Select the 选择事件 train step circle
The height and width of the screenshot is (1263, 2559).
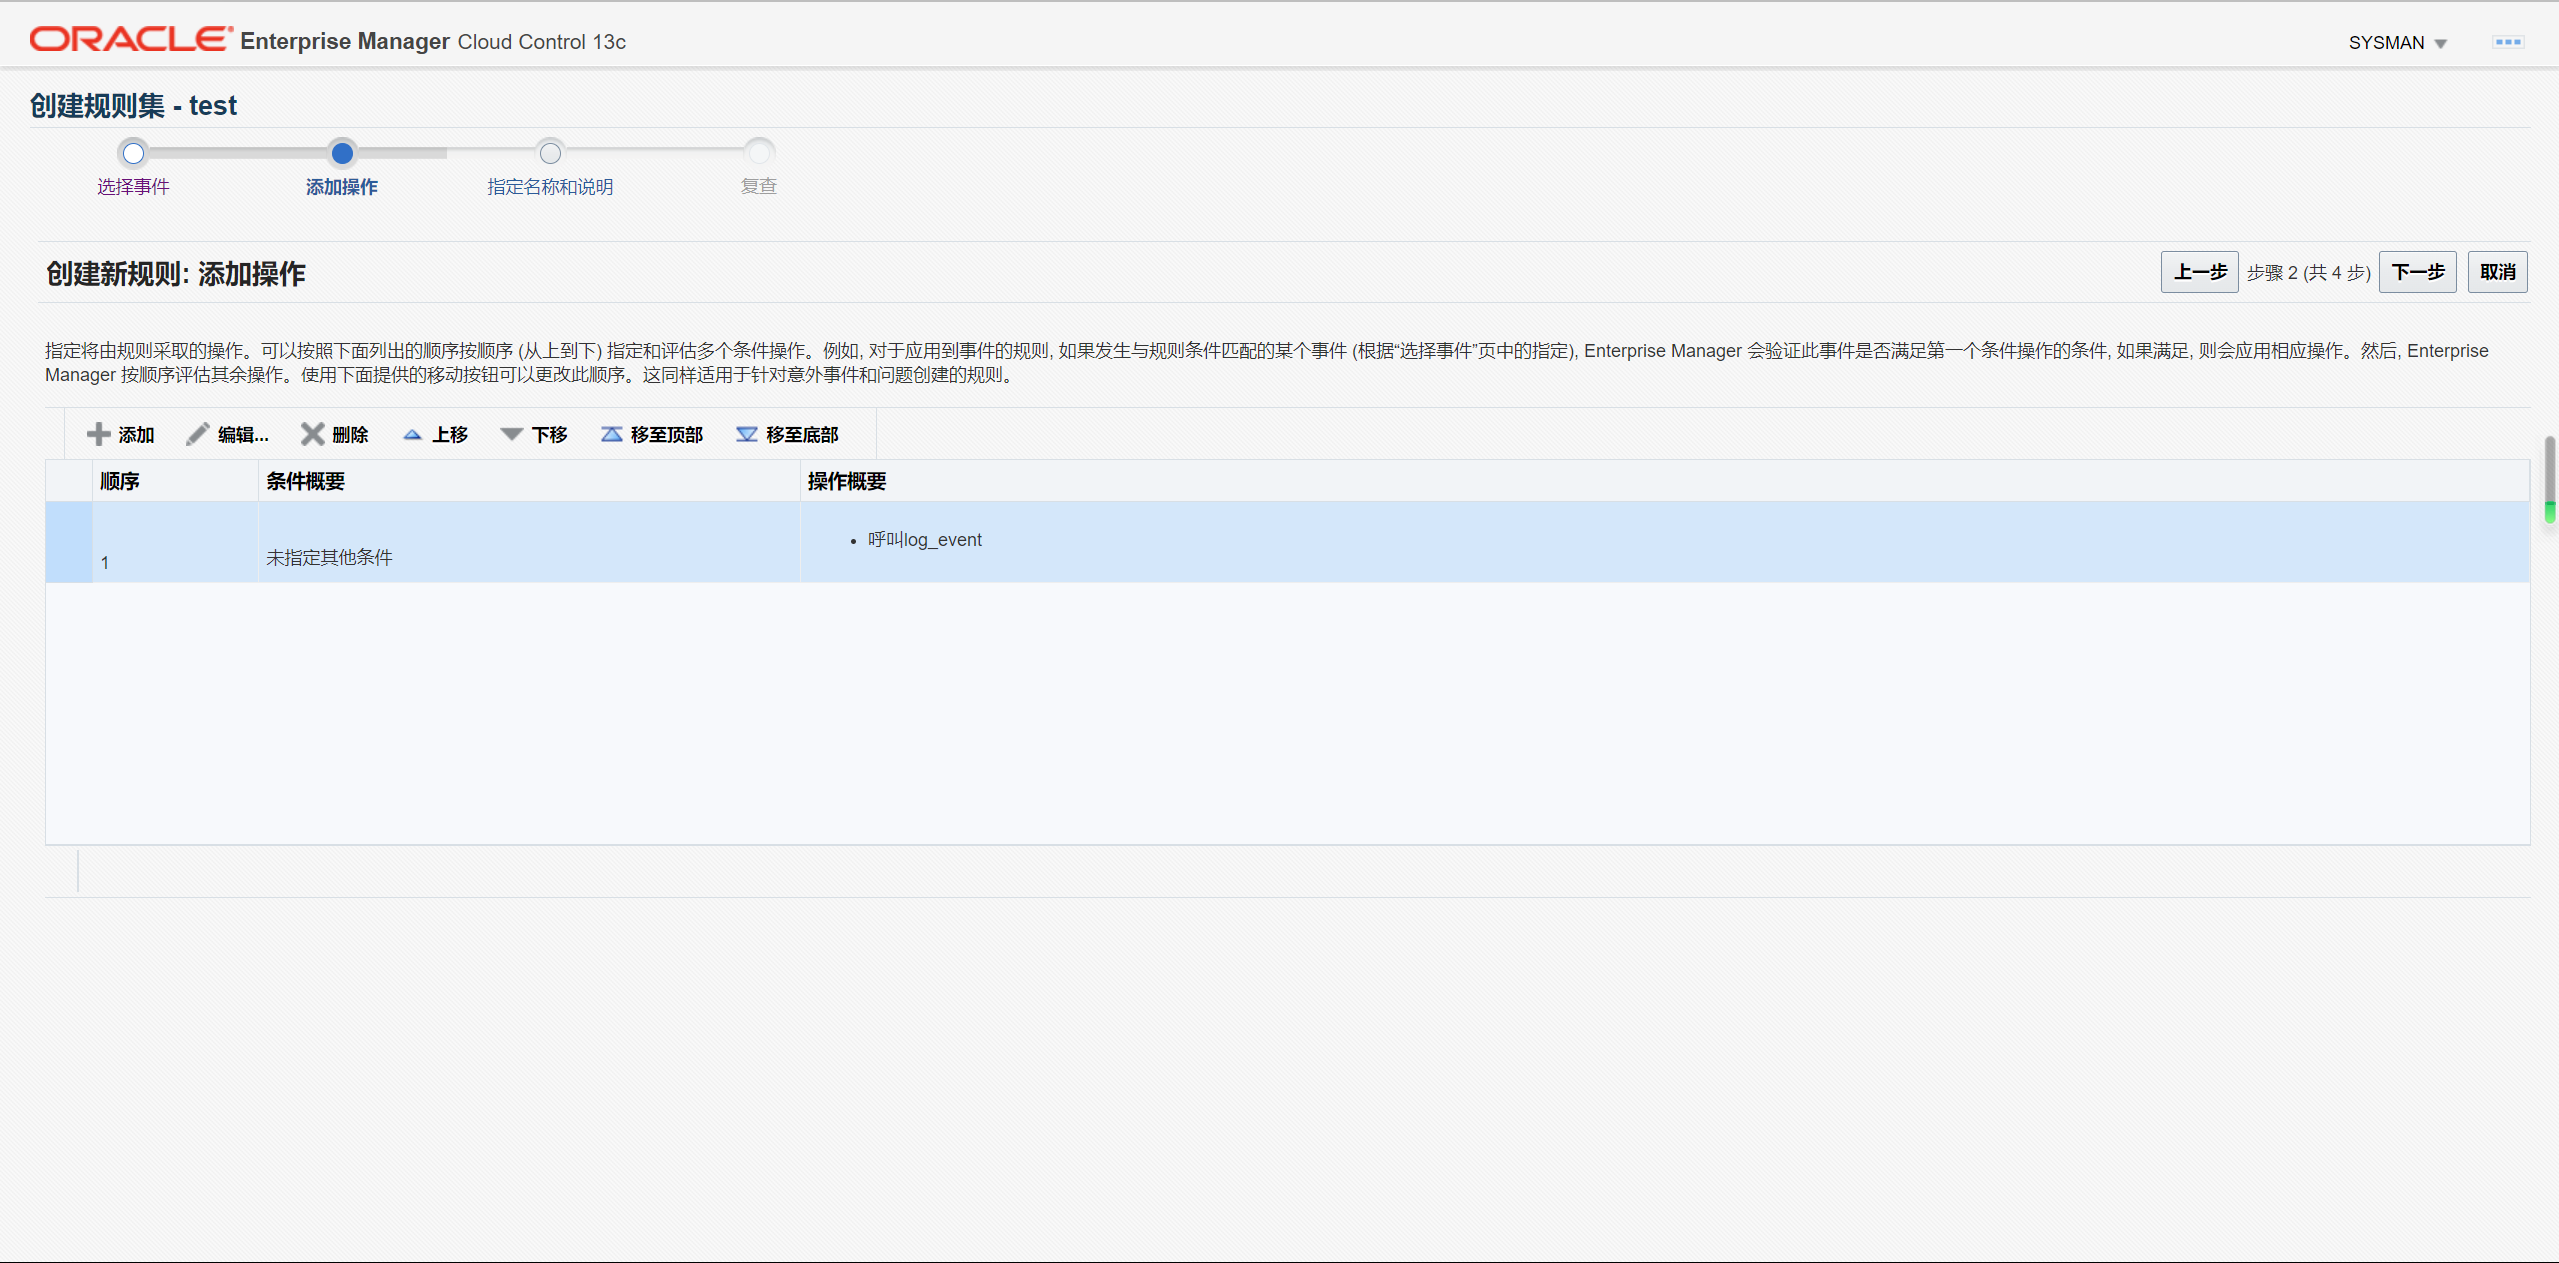133,153
